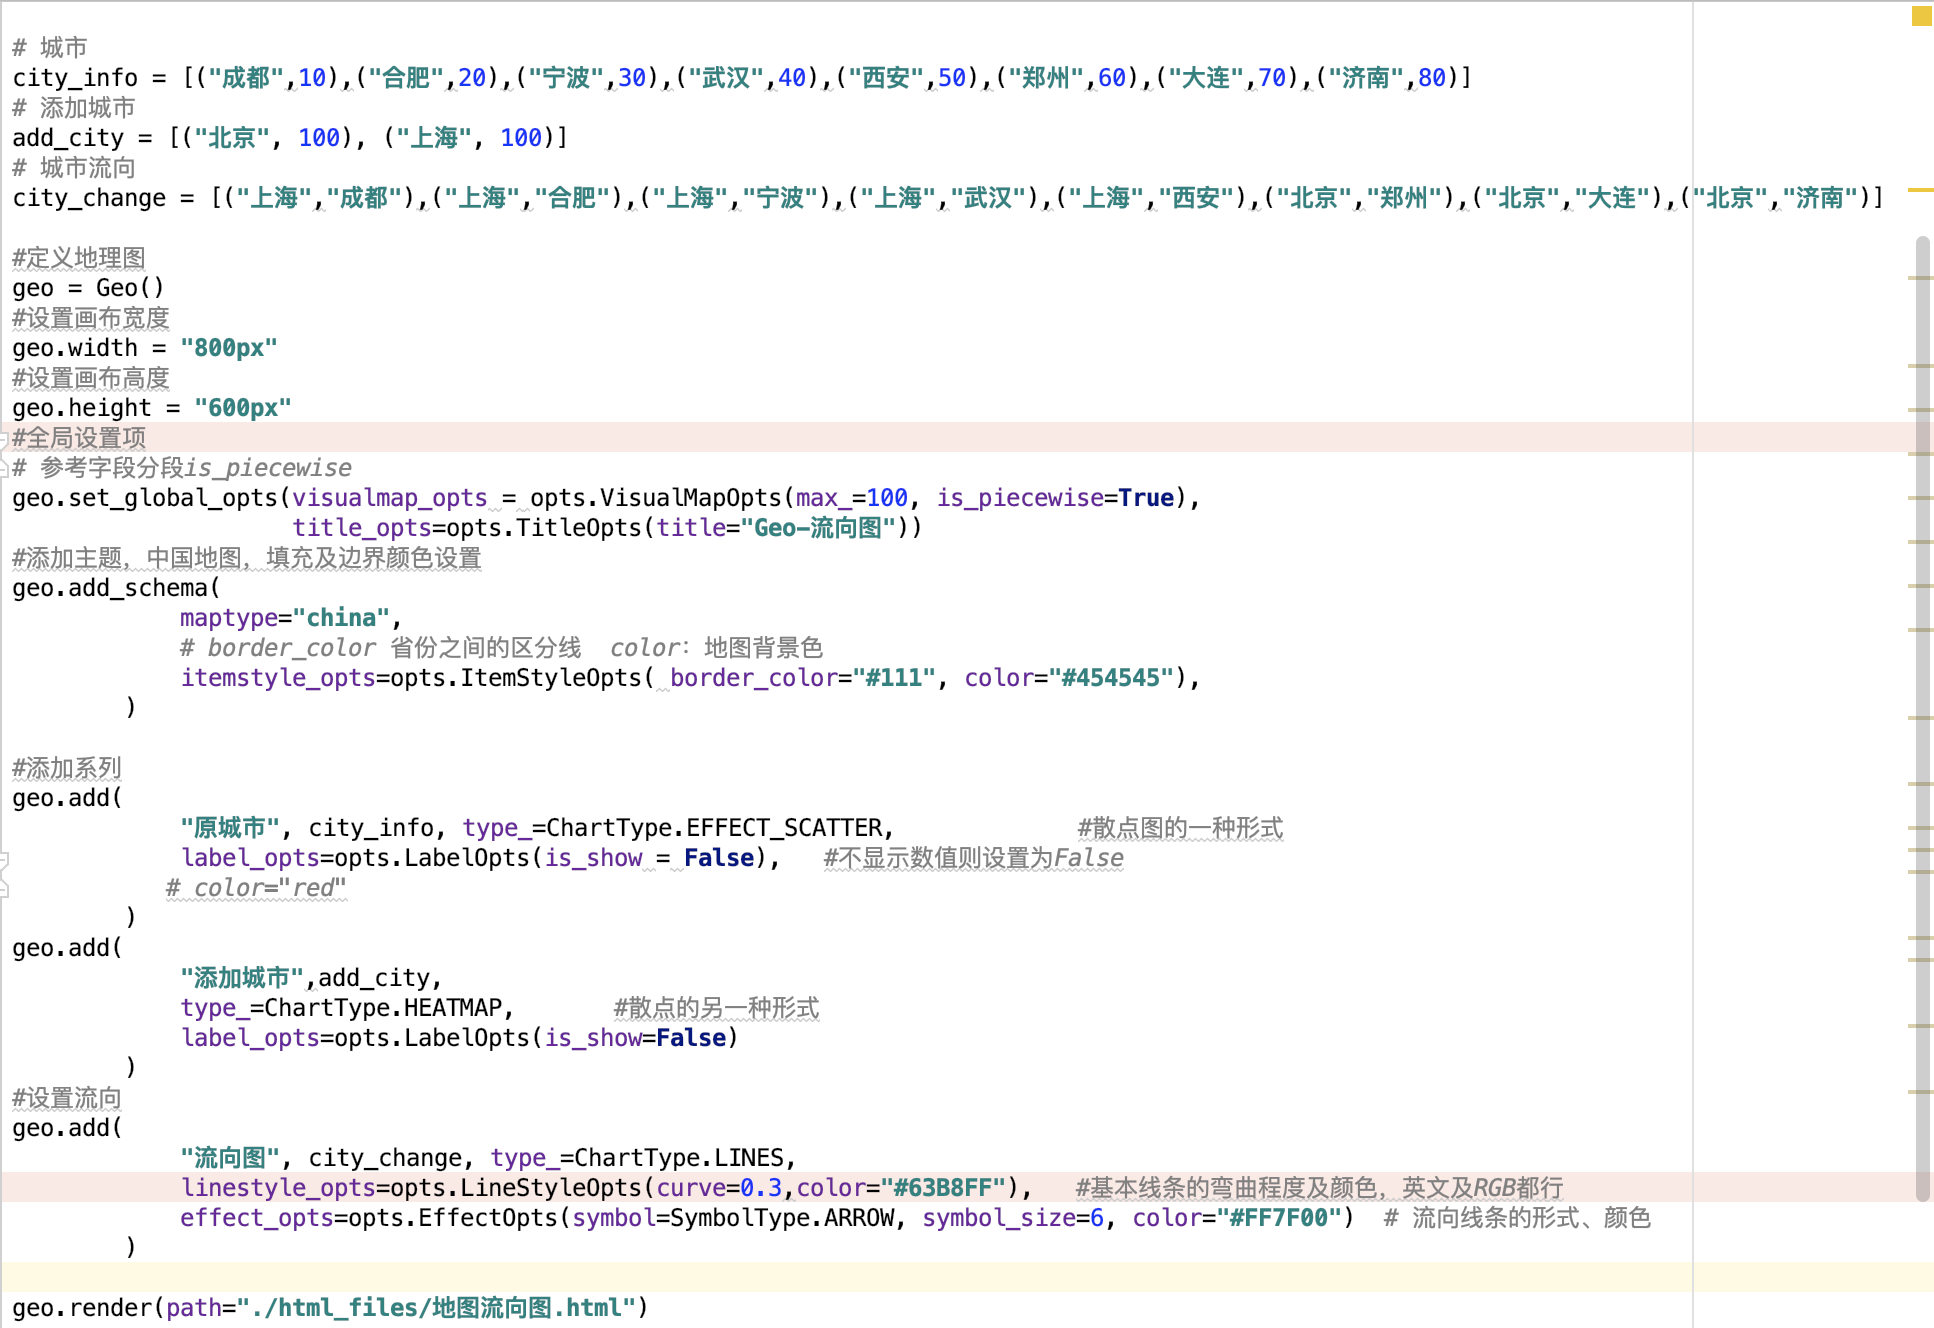This screenshot has height=1328, width=1934.
Task: Click ChartType.HEATMAP in the code
Action: [383, 1008]
